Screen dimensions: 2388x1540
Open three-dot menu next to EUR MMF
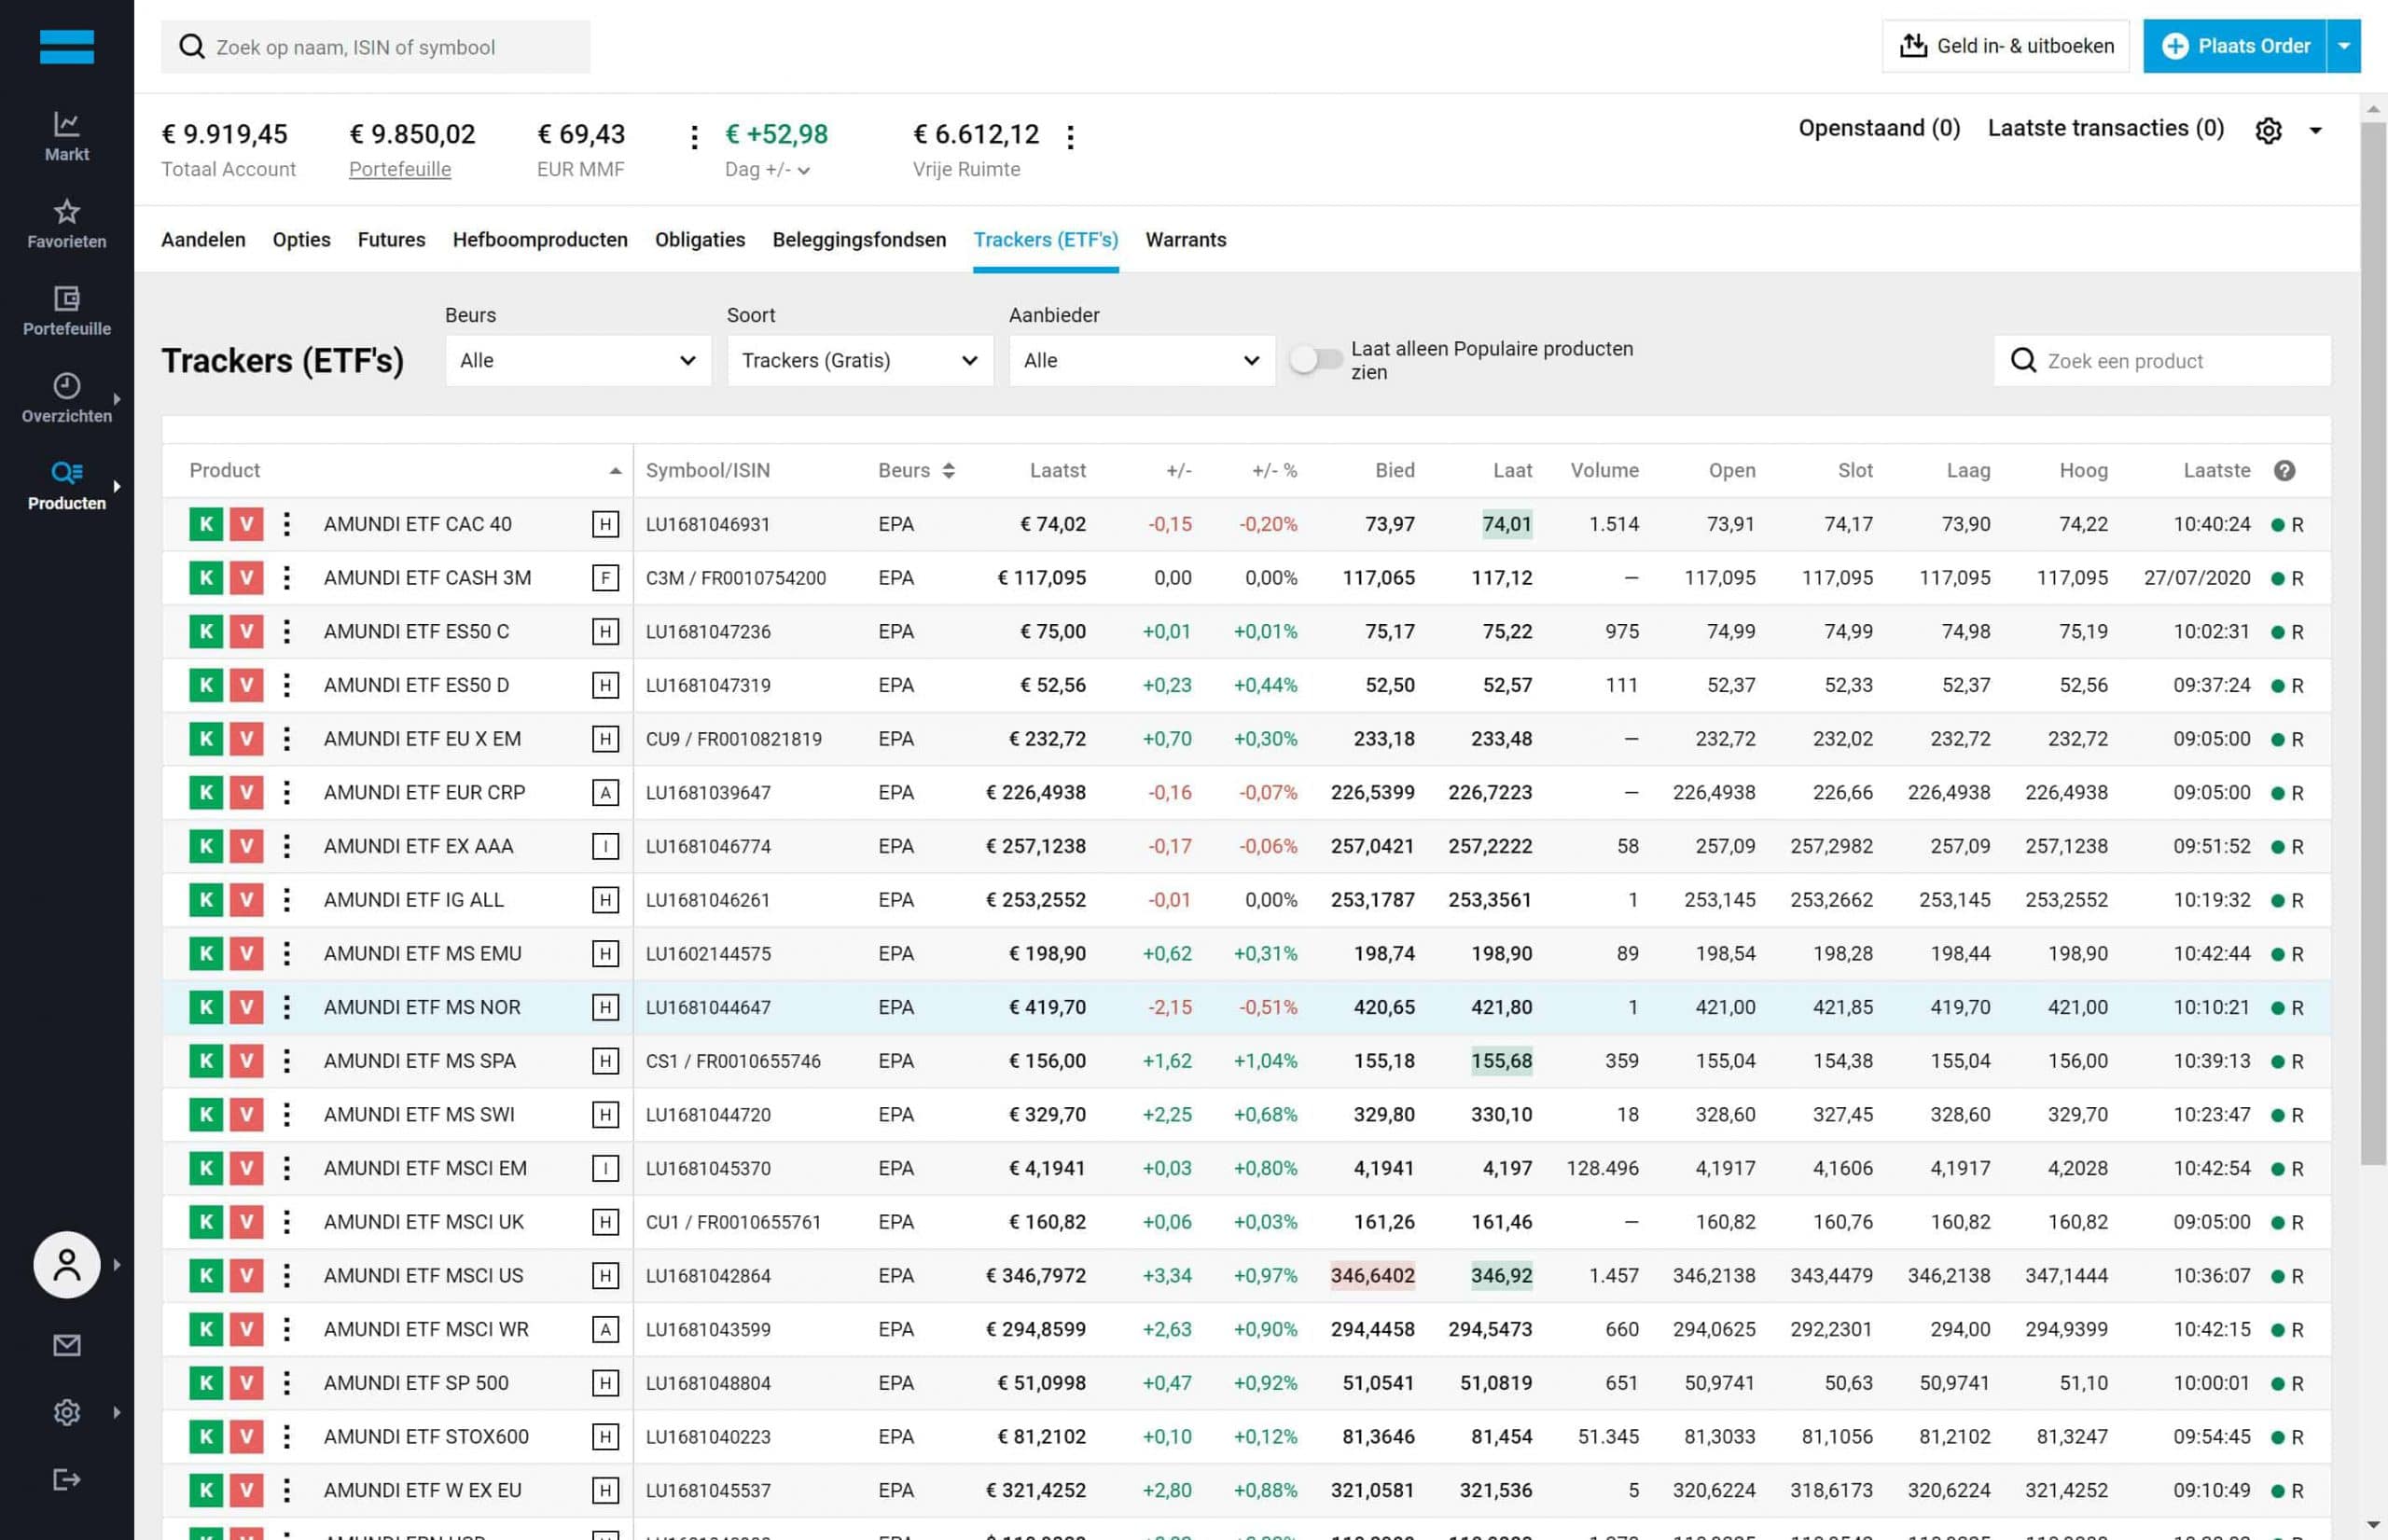click(x=694, y=137)
